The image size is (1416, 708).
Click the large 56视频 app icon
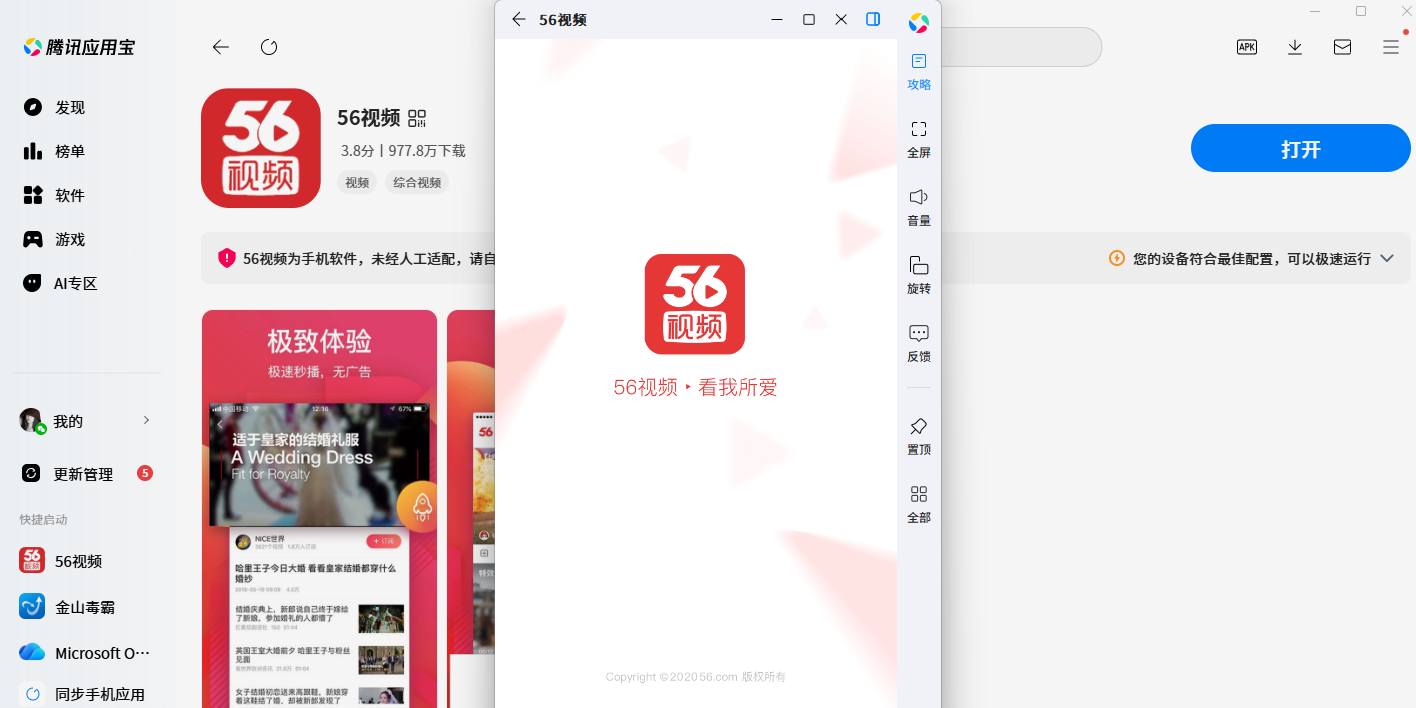(x=261, y=148)
